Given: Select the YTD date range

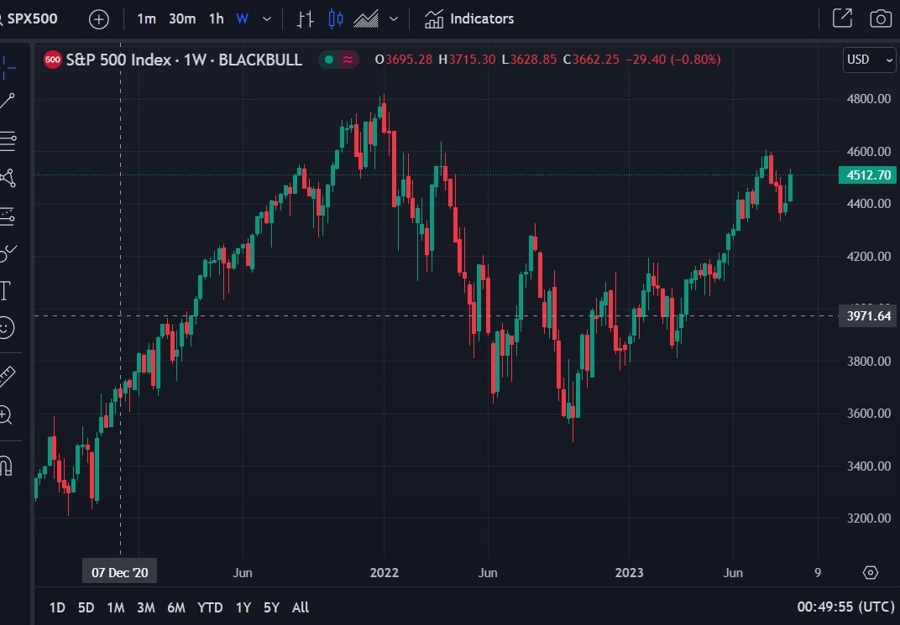Looking at the screenshot, I should coord(210,607).
